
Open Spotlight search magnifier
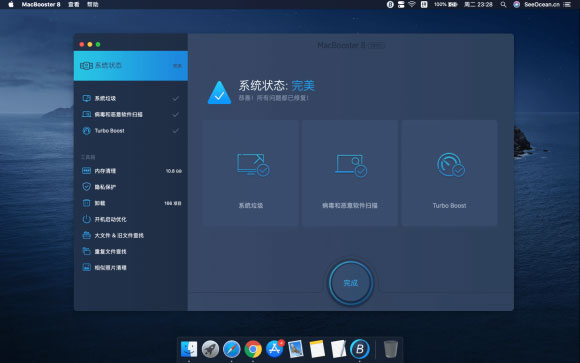(x=503, y=4)
